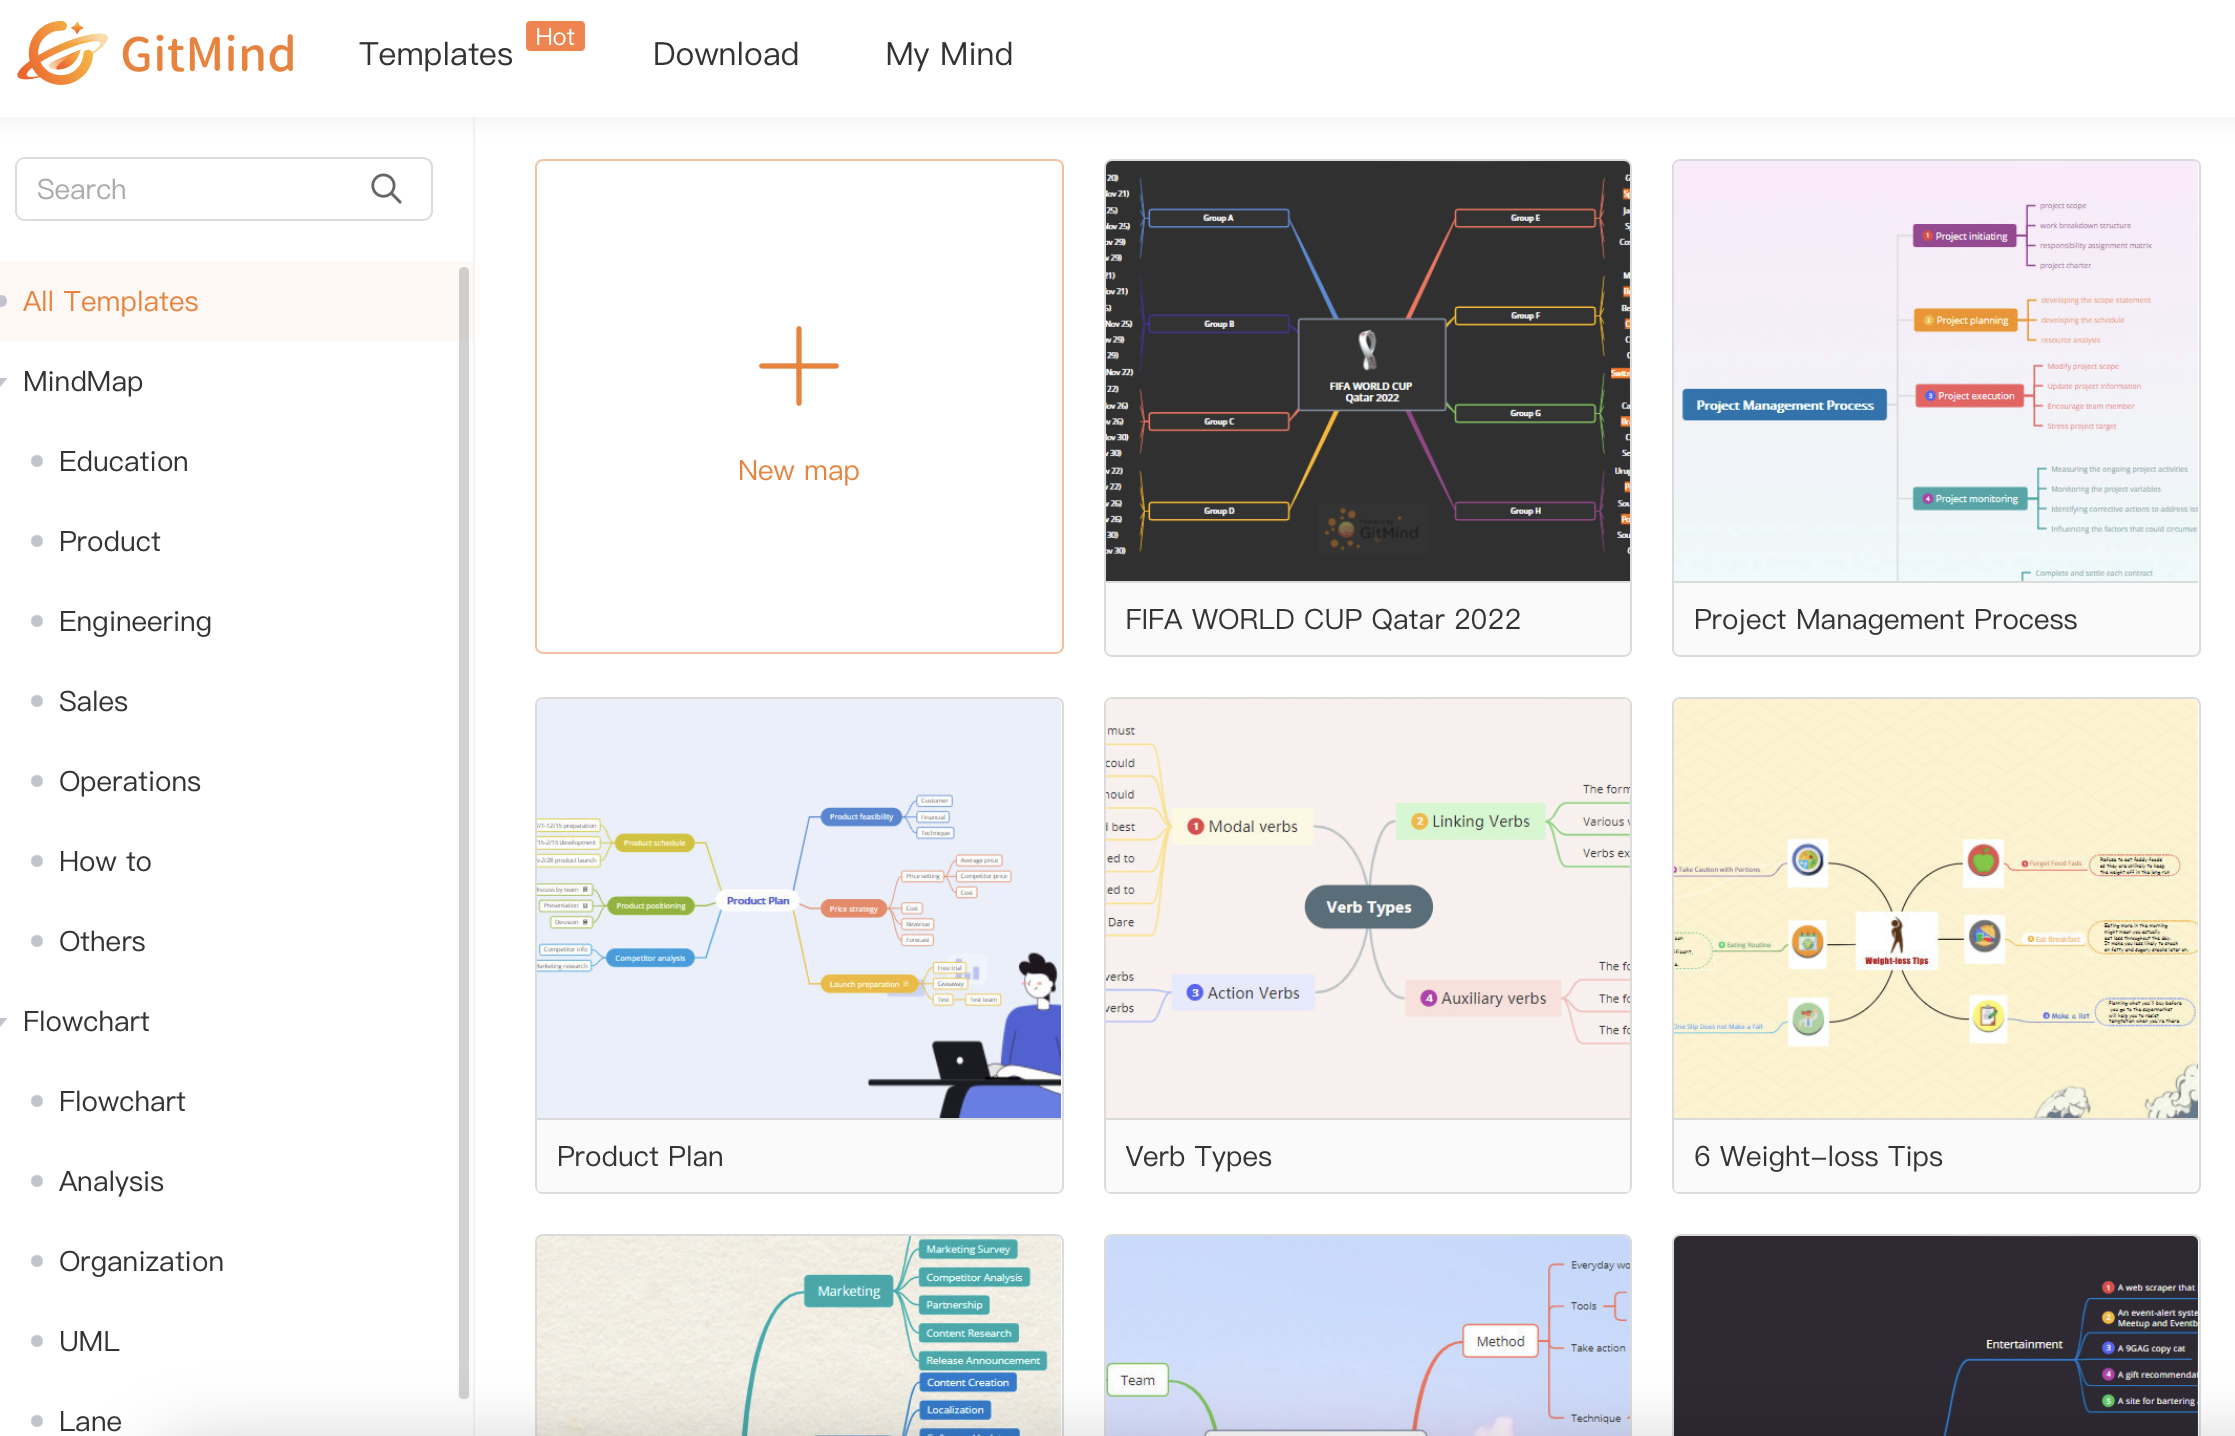The image size is (2235, 1436).
Task: Select the Flowchart subcategory item
Action: click(122, 1101)
